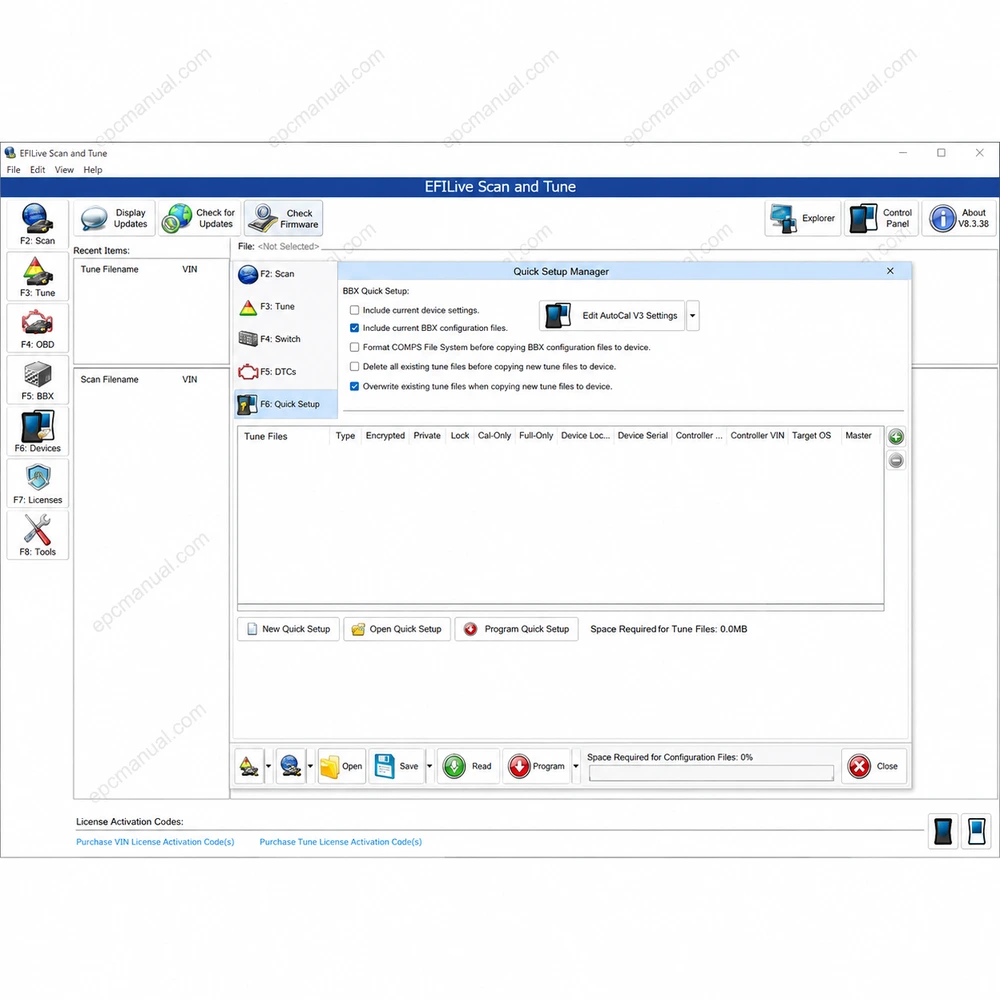
Task: Click the Device Serial column header
Action: [643, 436]
